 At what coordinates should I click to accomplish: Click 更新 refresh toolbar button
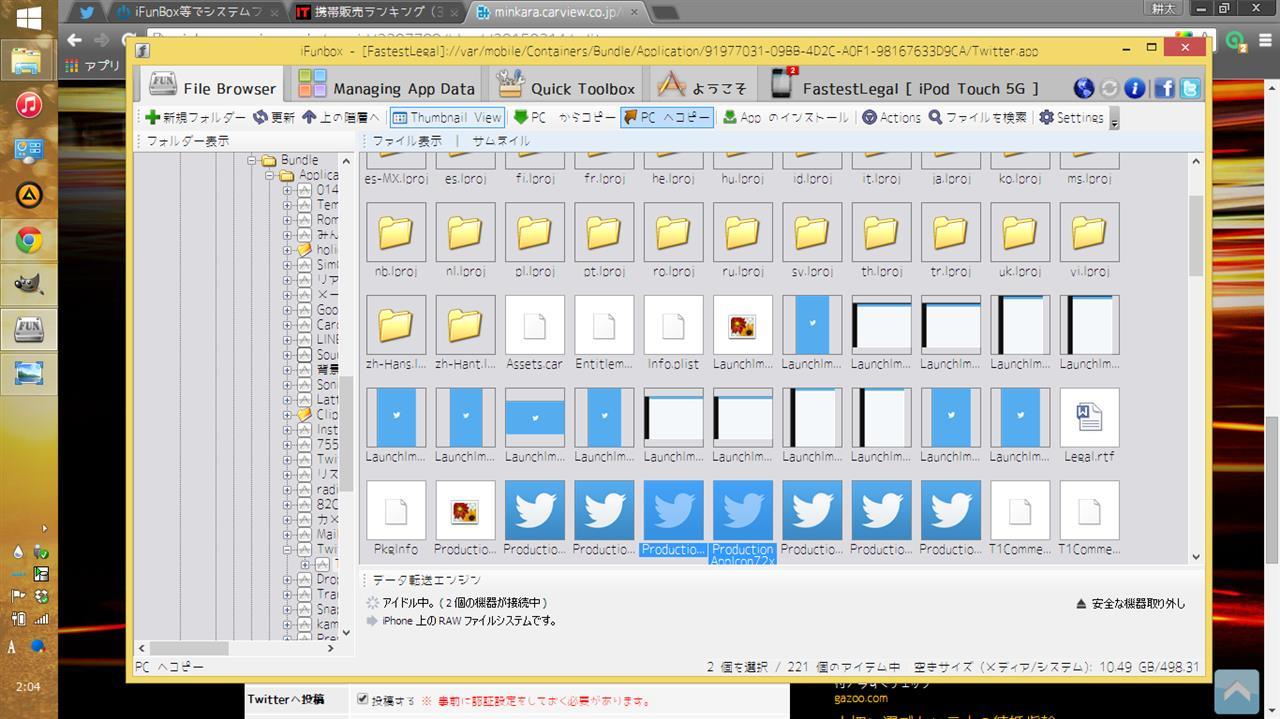pyautogui.click(x=274, y=117)
